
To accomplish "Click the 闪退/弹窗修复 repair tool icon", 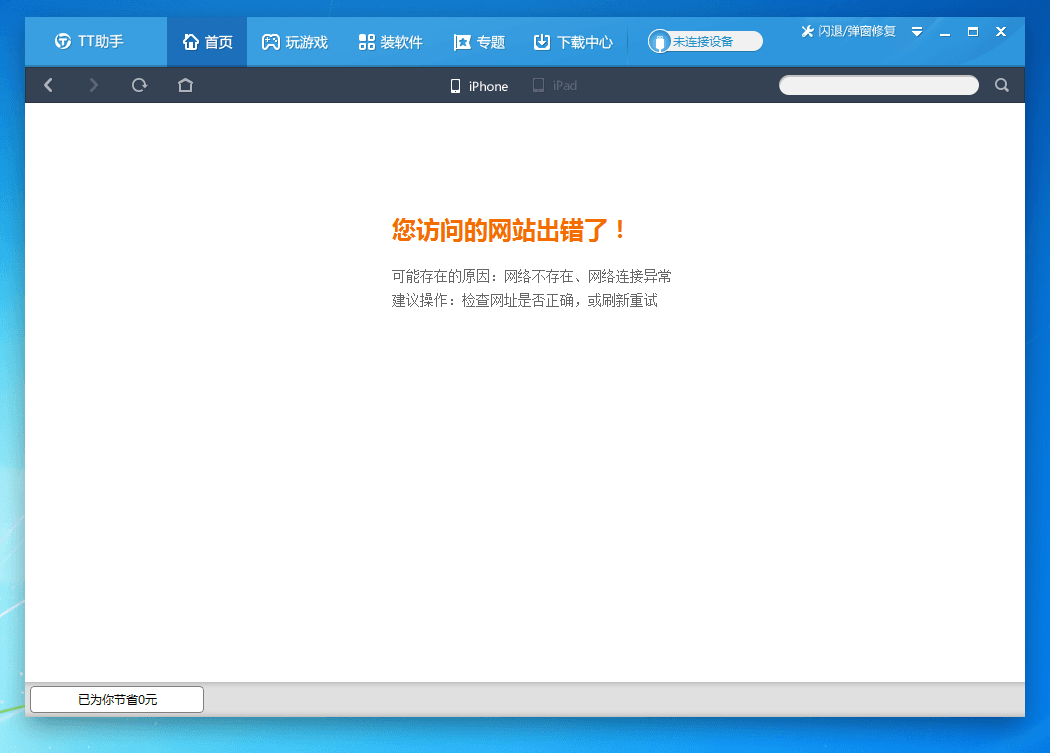I will click(x=806, y=31).
